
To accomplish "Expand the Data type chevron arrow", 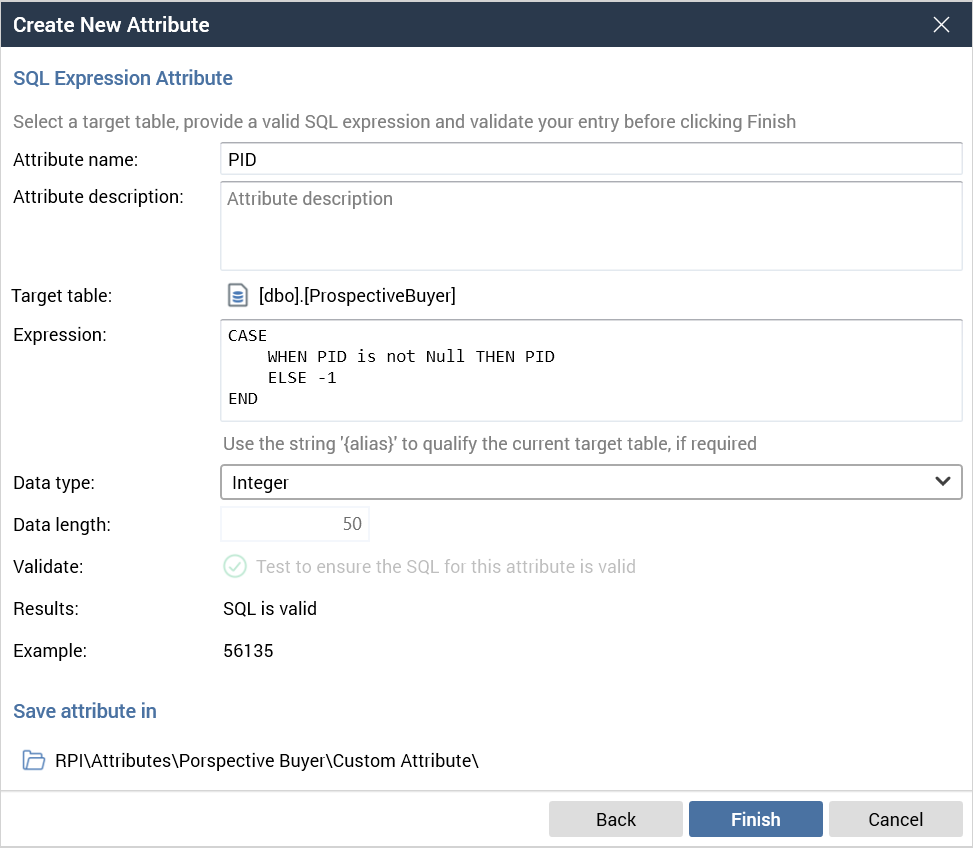I will tap(942, 482).
